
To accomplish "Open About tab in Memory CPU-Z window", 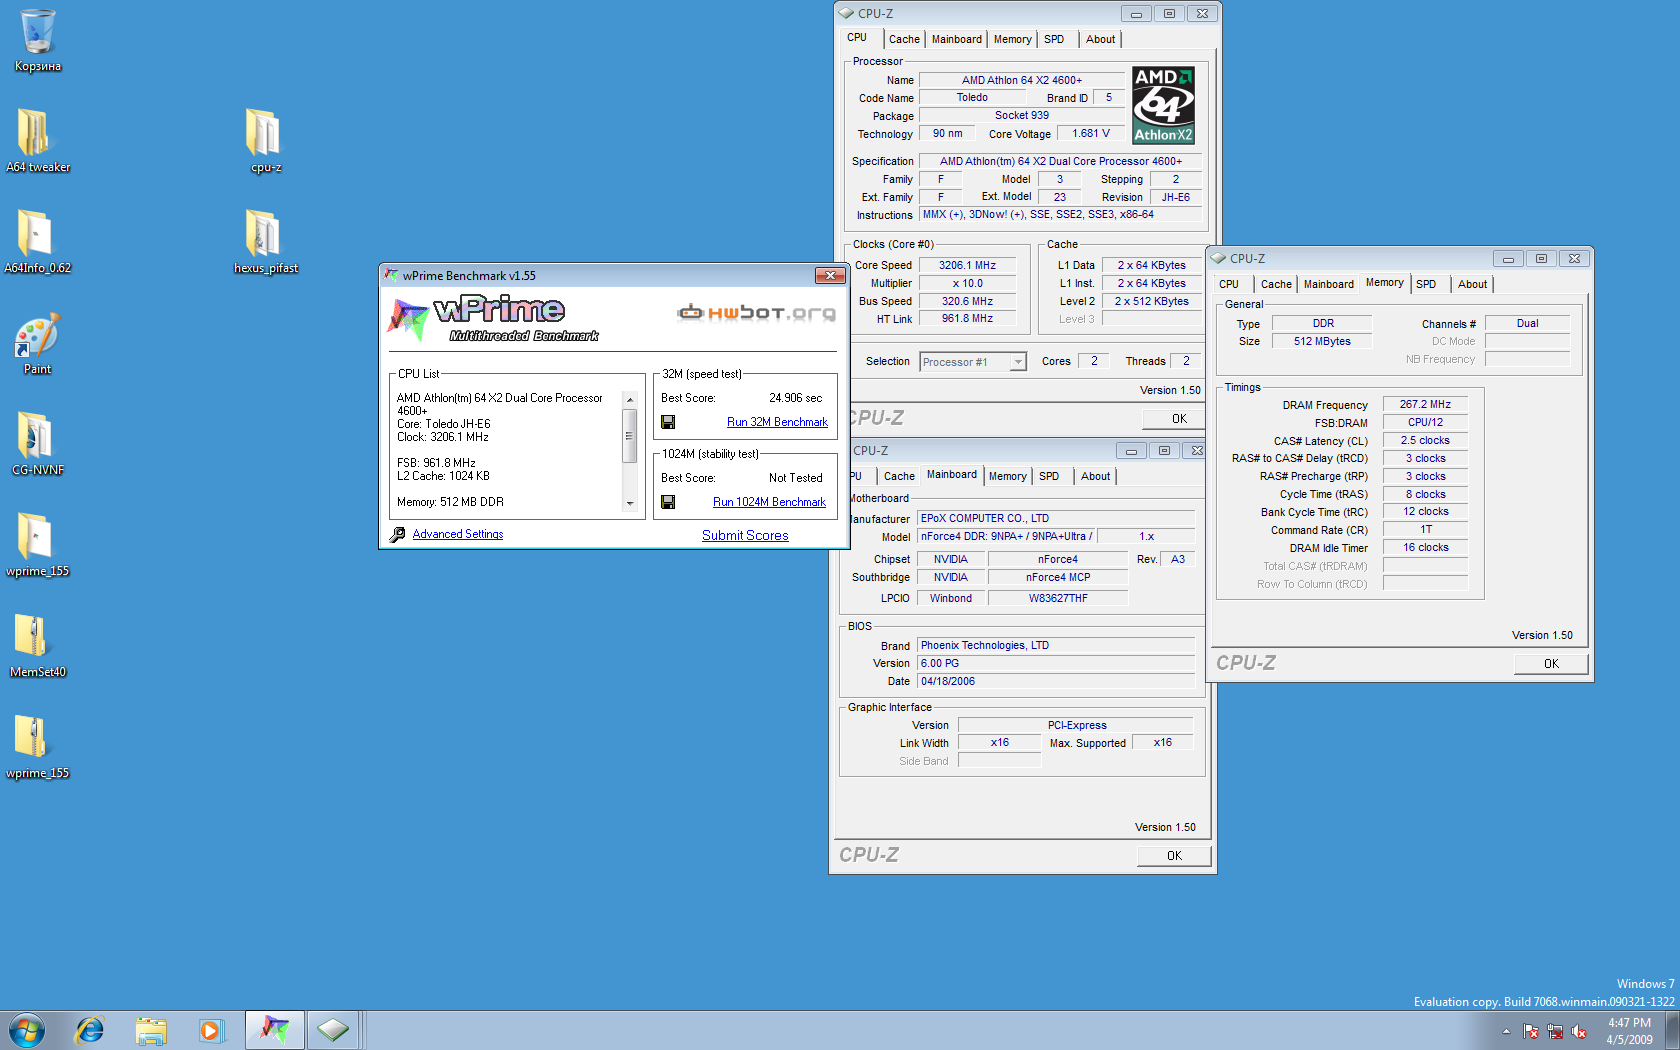I will [x=1472, y=284].
